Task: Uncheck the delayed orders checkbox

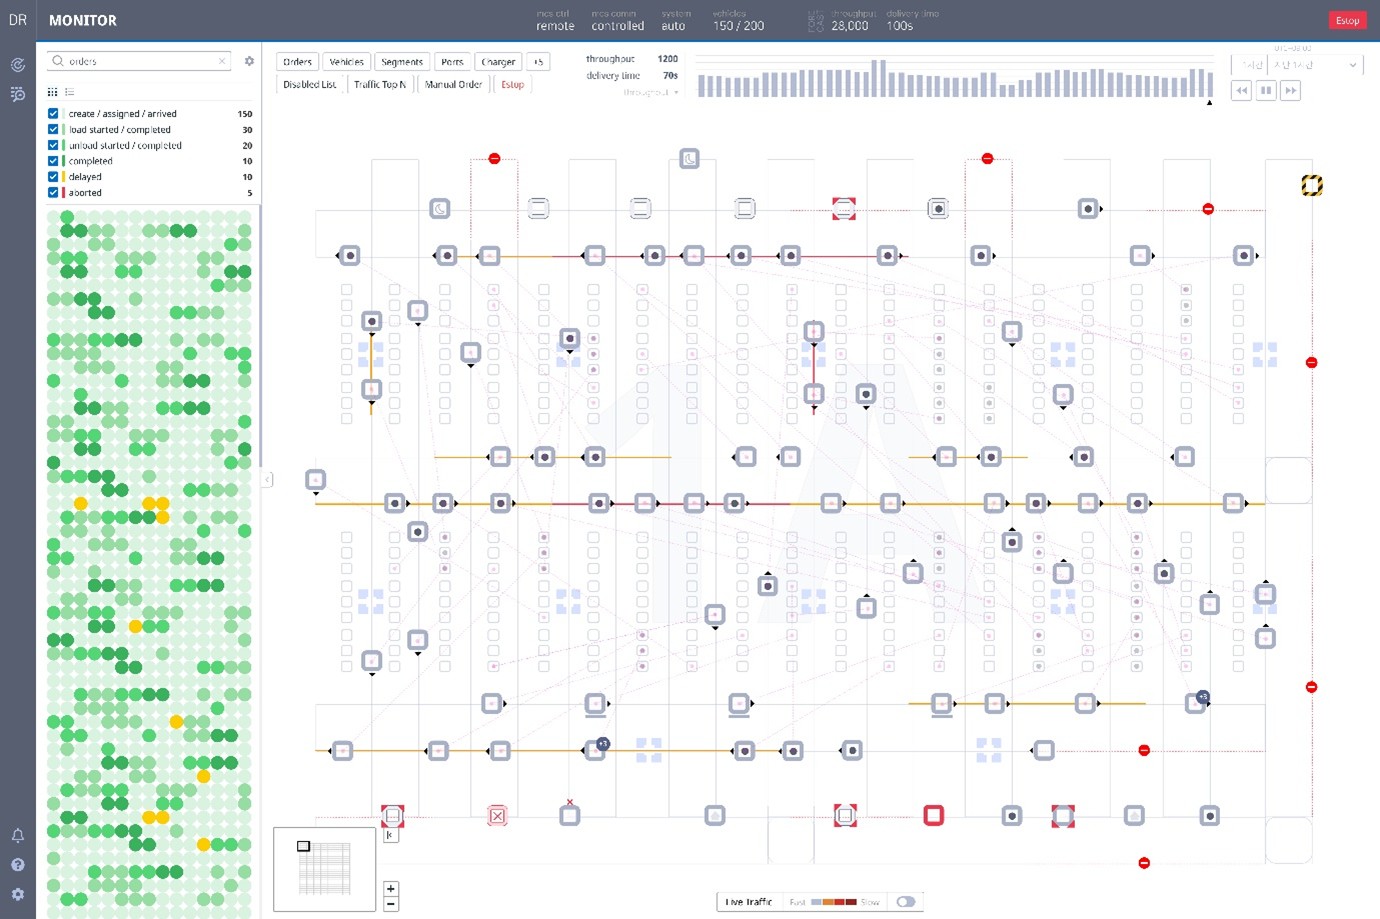Action: [x=53, y=177]
